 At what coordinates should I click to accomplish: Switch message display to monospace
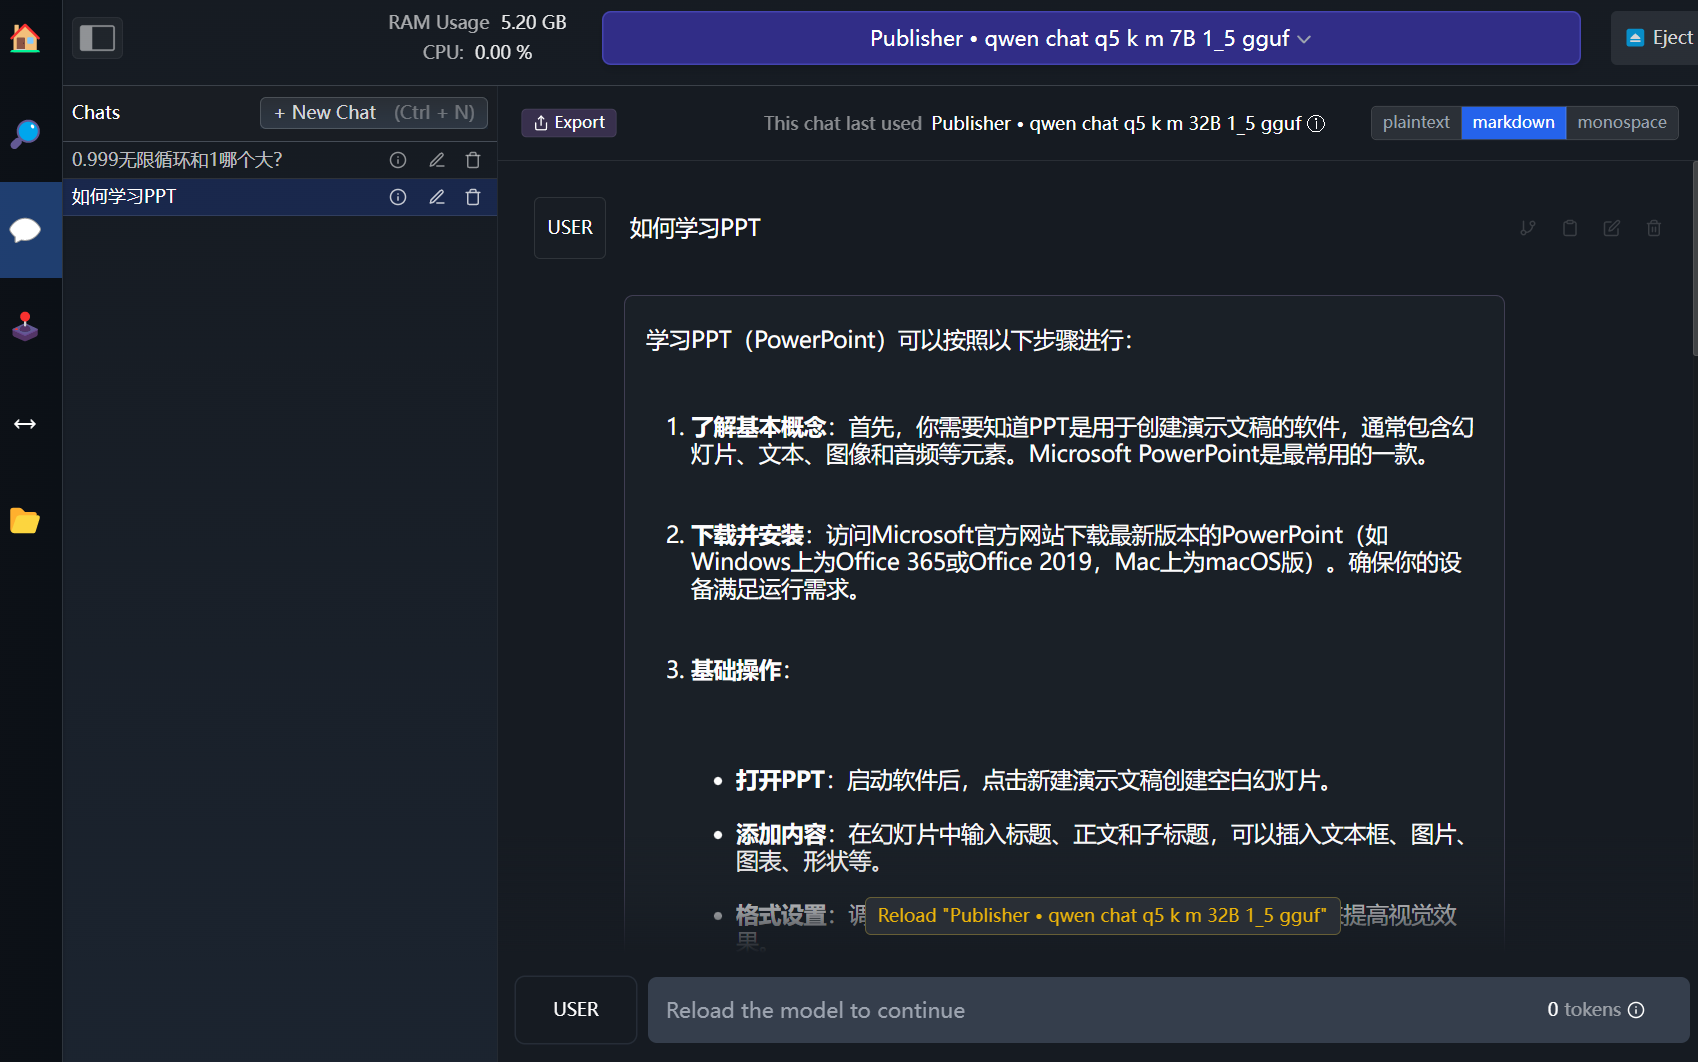(1622, 122)
